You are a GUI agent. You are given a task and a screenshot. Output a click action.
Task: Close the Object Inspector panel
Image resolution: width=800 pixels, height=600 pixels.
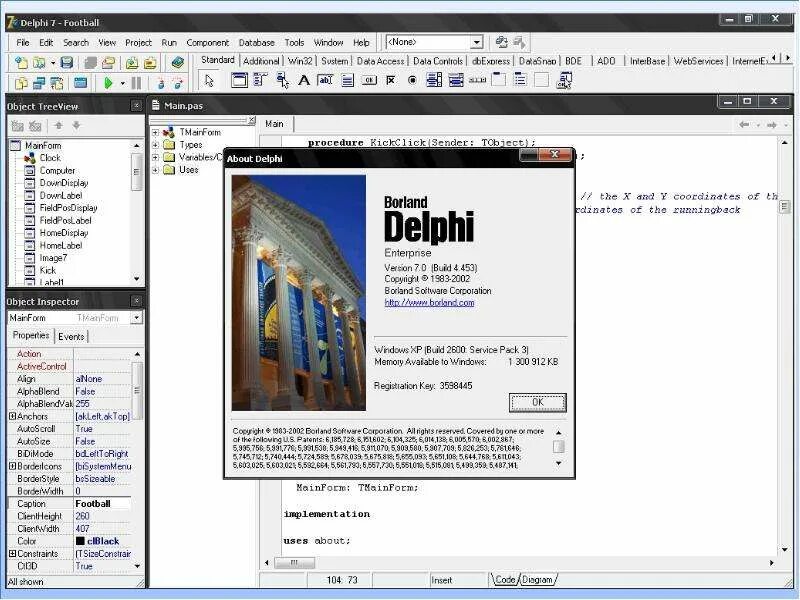(x=136, y=301)
